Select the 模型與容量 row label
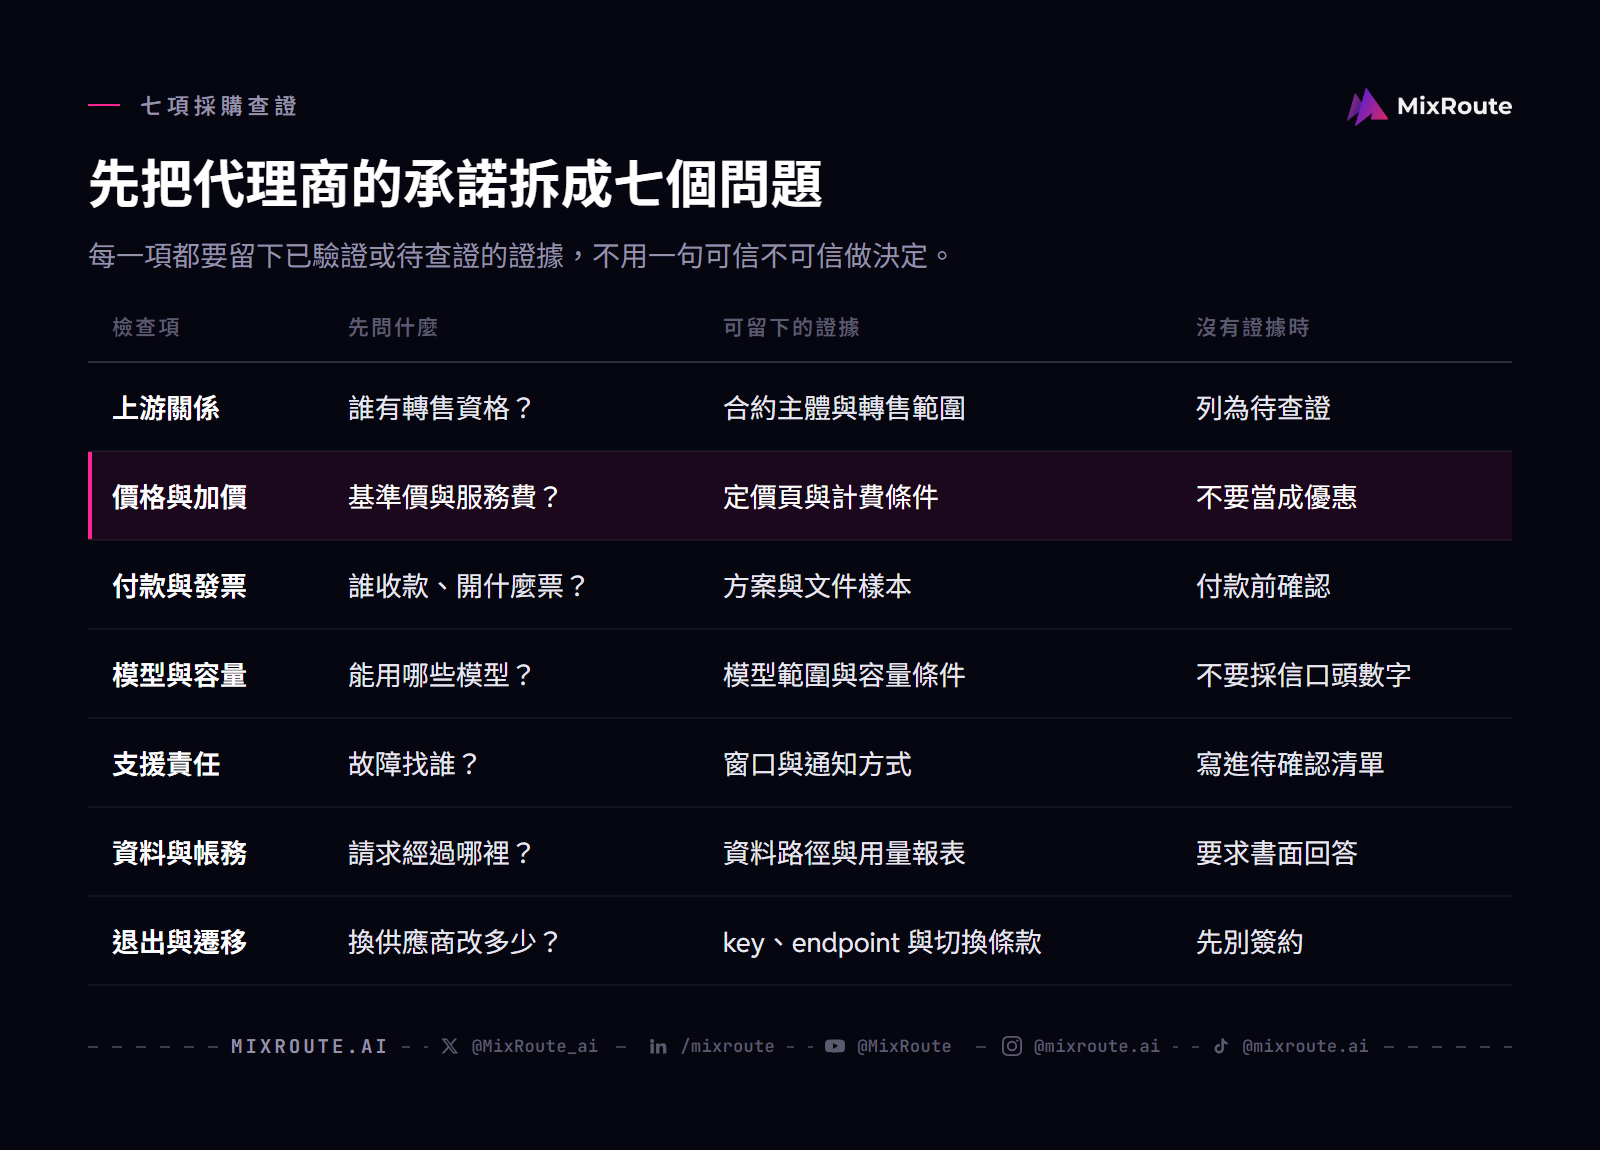1600x1150 pixels. coord(180,675)
